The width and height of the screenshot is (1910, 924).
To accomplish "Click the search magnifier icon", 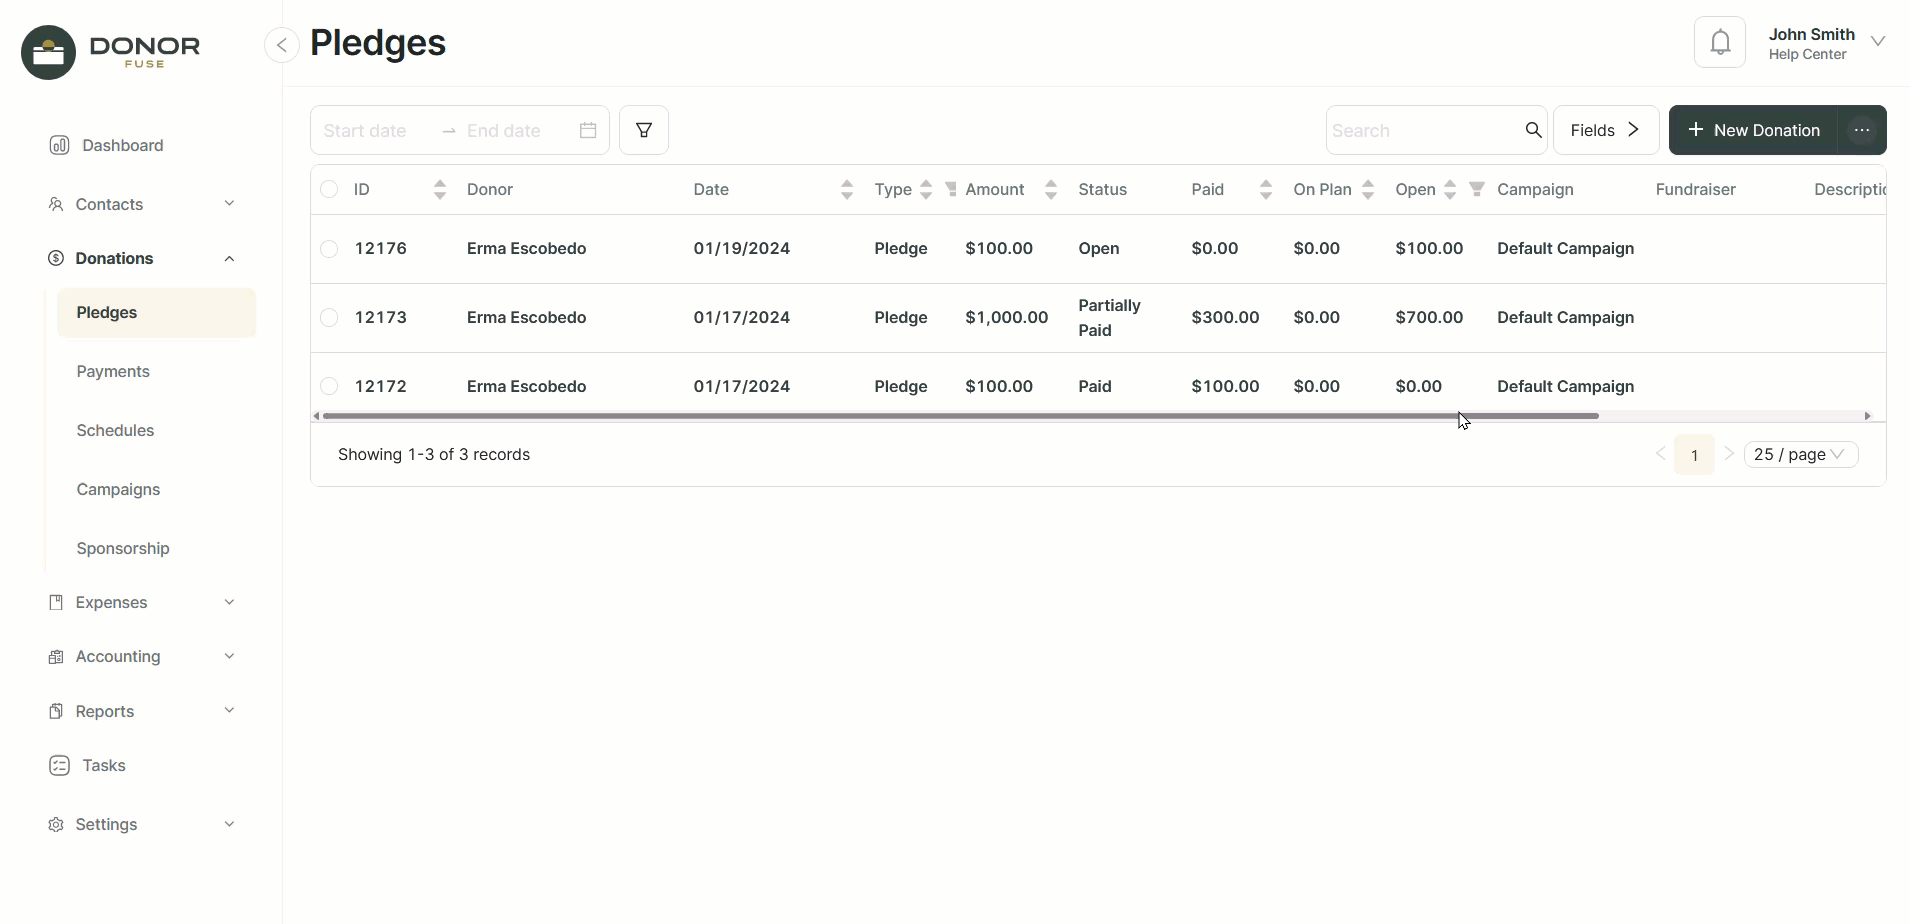I will (1533, 130).
